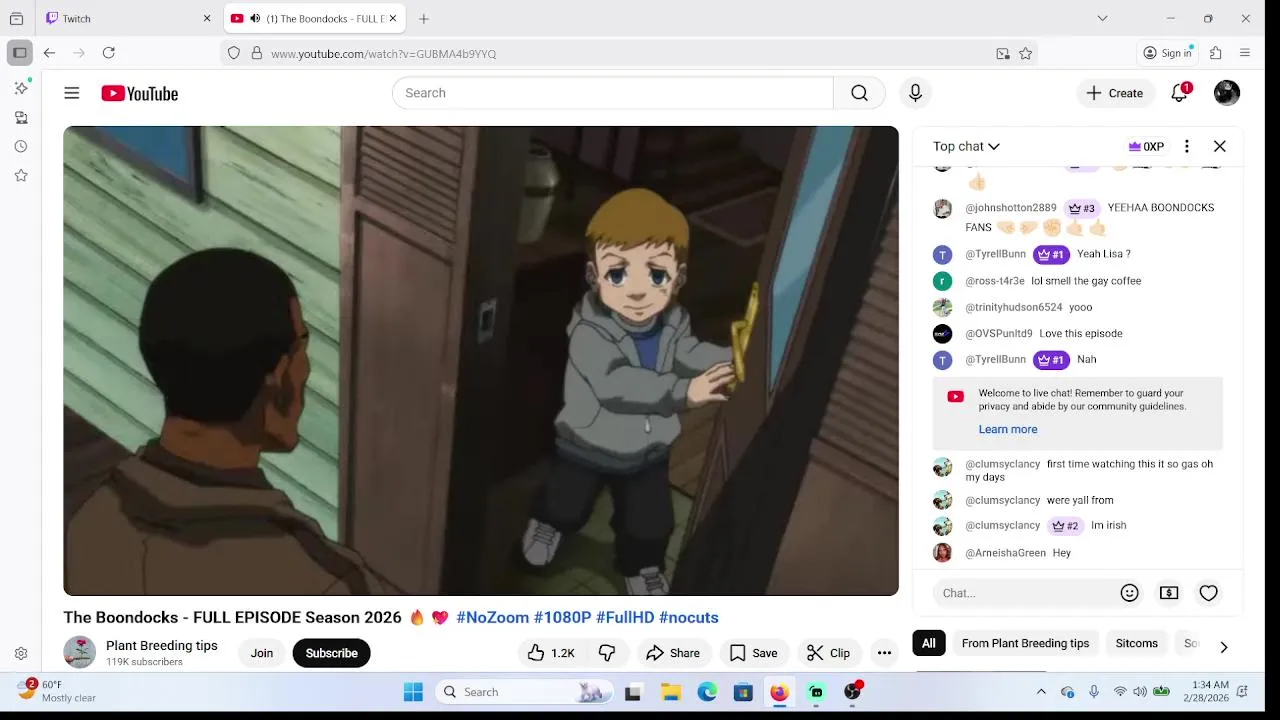Open more actions ellipsis below video
Screen dimensions: 1280x720
pyautogui.click(x=884, y=653)
